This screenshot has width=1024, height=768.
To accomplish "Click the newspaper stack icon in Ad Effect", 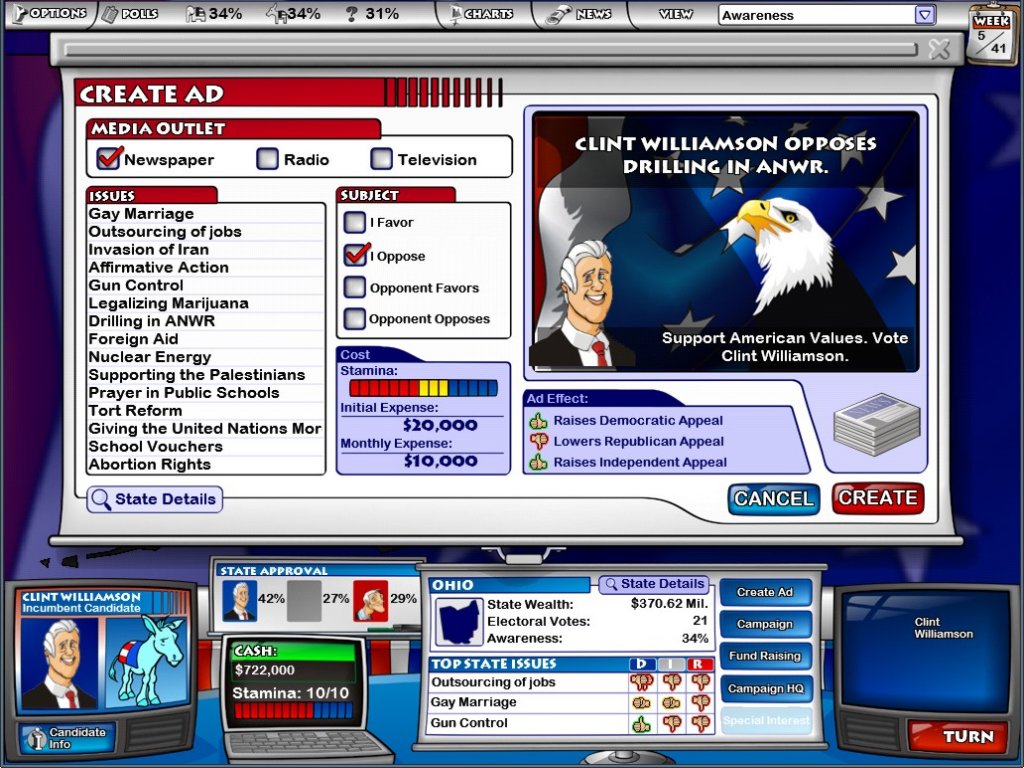I will [x=876, y=425].
